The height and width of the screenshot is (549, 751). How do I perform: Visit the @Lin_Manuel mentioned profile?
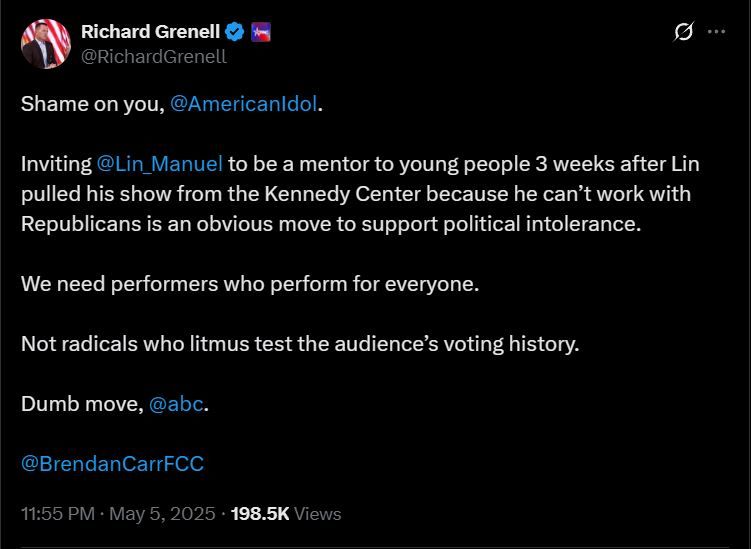tap(159, 164)
